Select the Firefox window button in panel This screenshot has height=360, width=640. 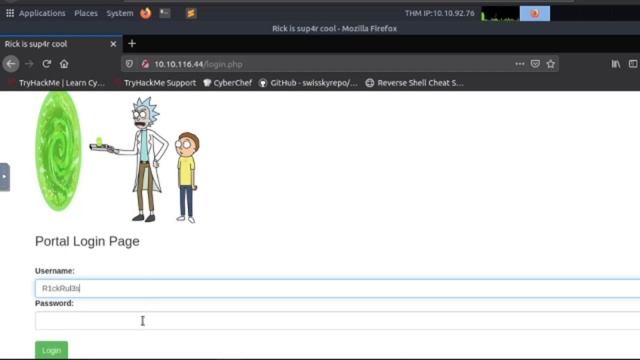(535, 13)
